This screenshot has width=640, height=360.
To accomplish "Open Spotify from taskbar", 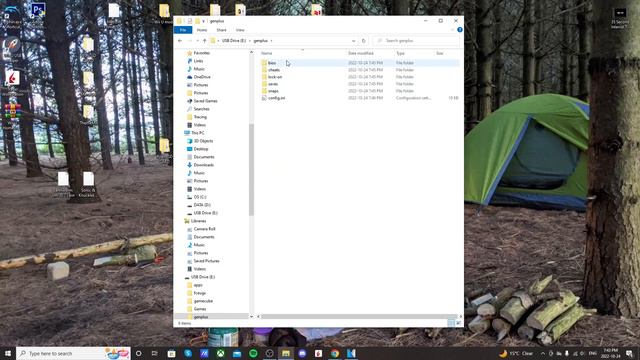I will [x=253, y=353].
